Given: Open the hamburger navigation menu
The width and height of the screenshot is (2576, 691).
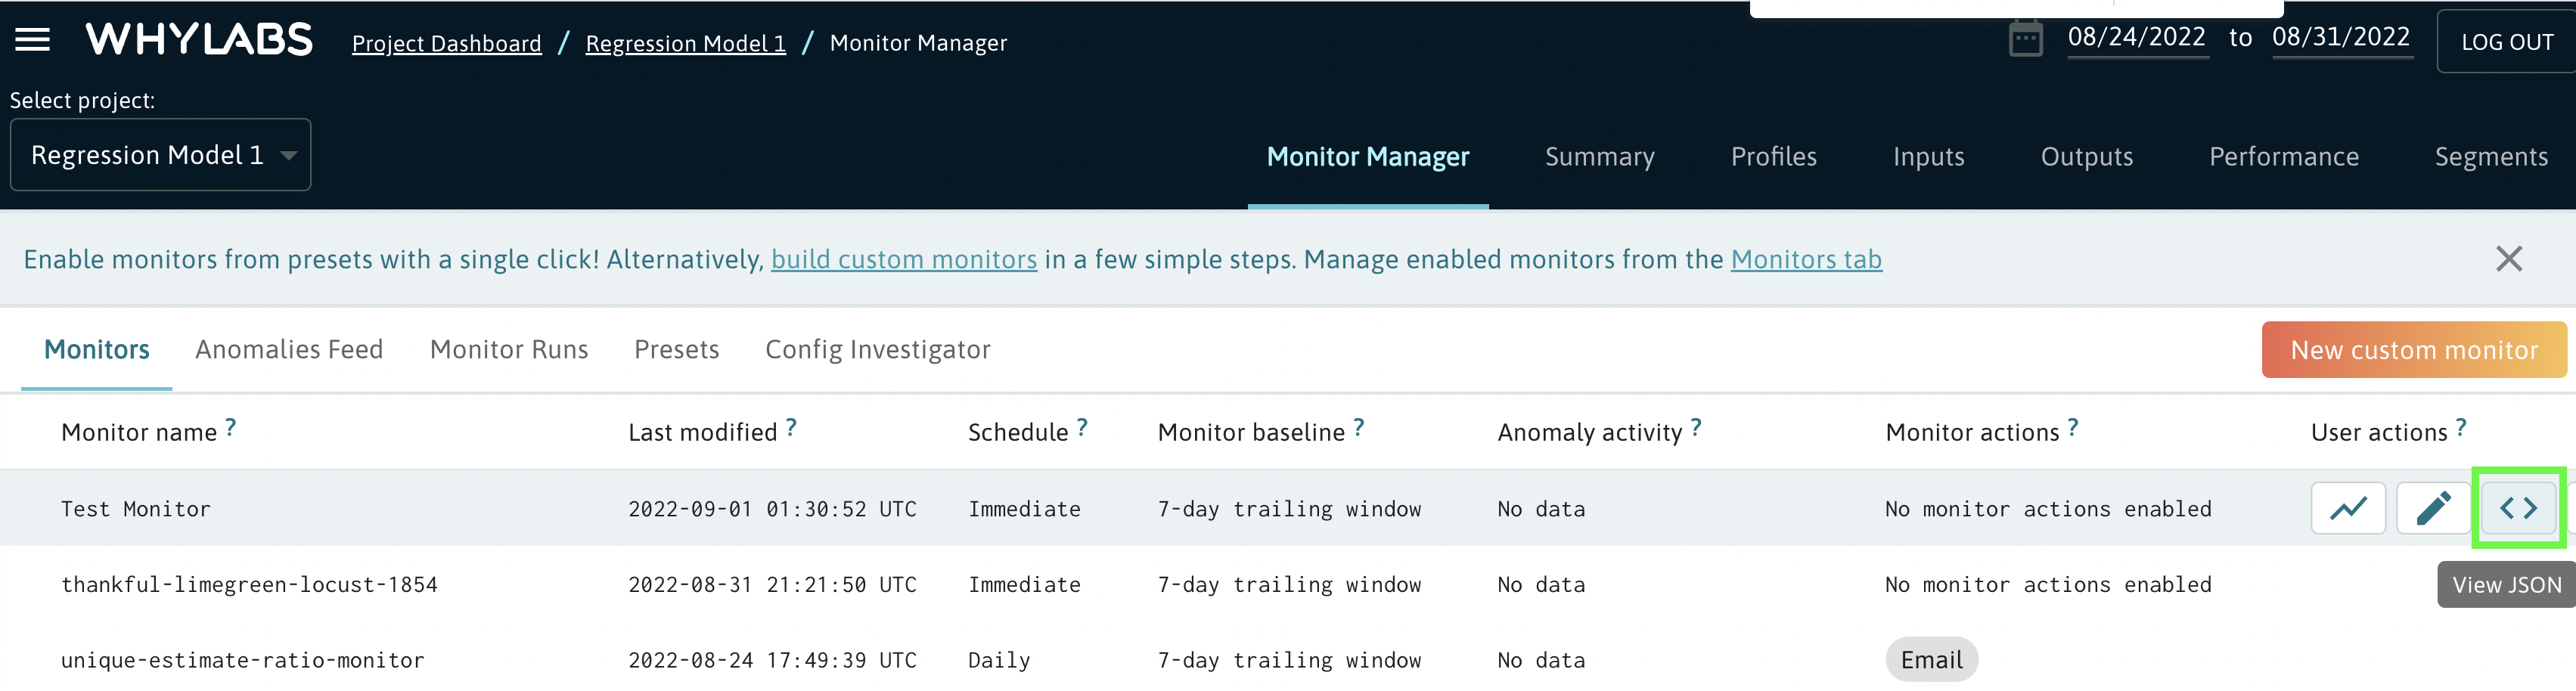Looking at the screenshot, I should (32, 39).
